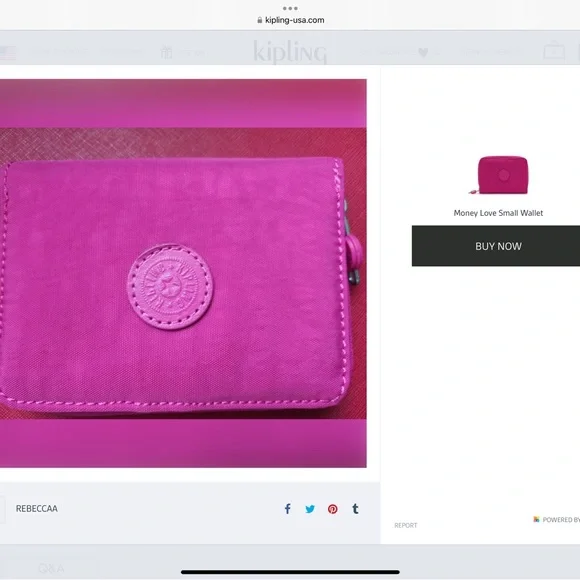Share the photo on Tumblr
The width and height of the screenshot is (580, 580).
point(355,509)
